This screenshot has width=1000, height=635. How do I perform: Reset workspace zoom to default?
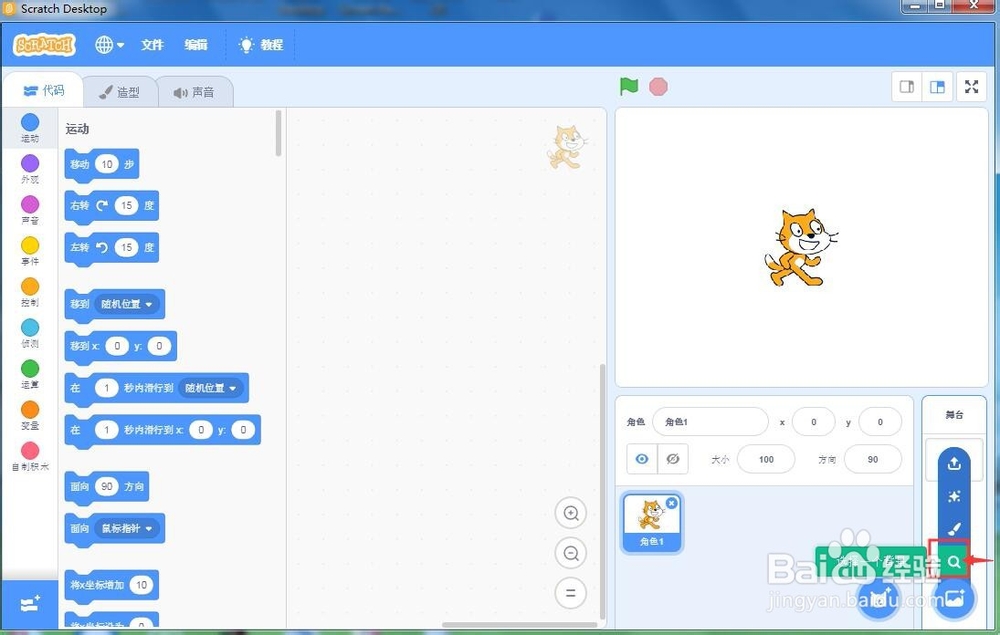571,593
